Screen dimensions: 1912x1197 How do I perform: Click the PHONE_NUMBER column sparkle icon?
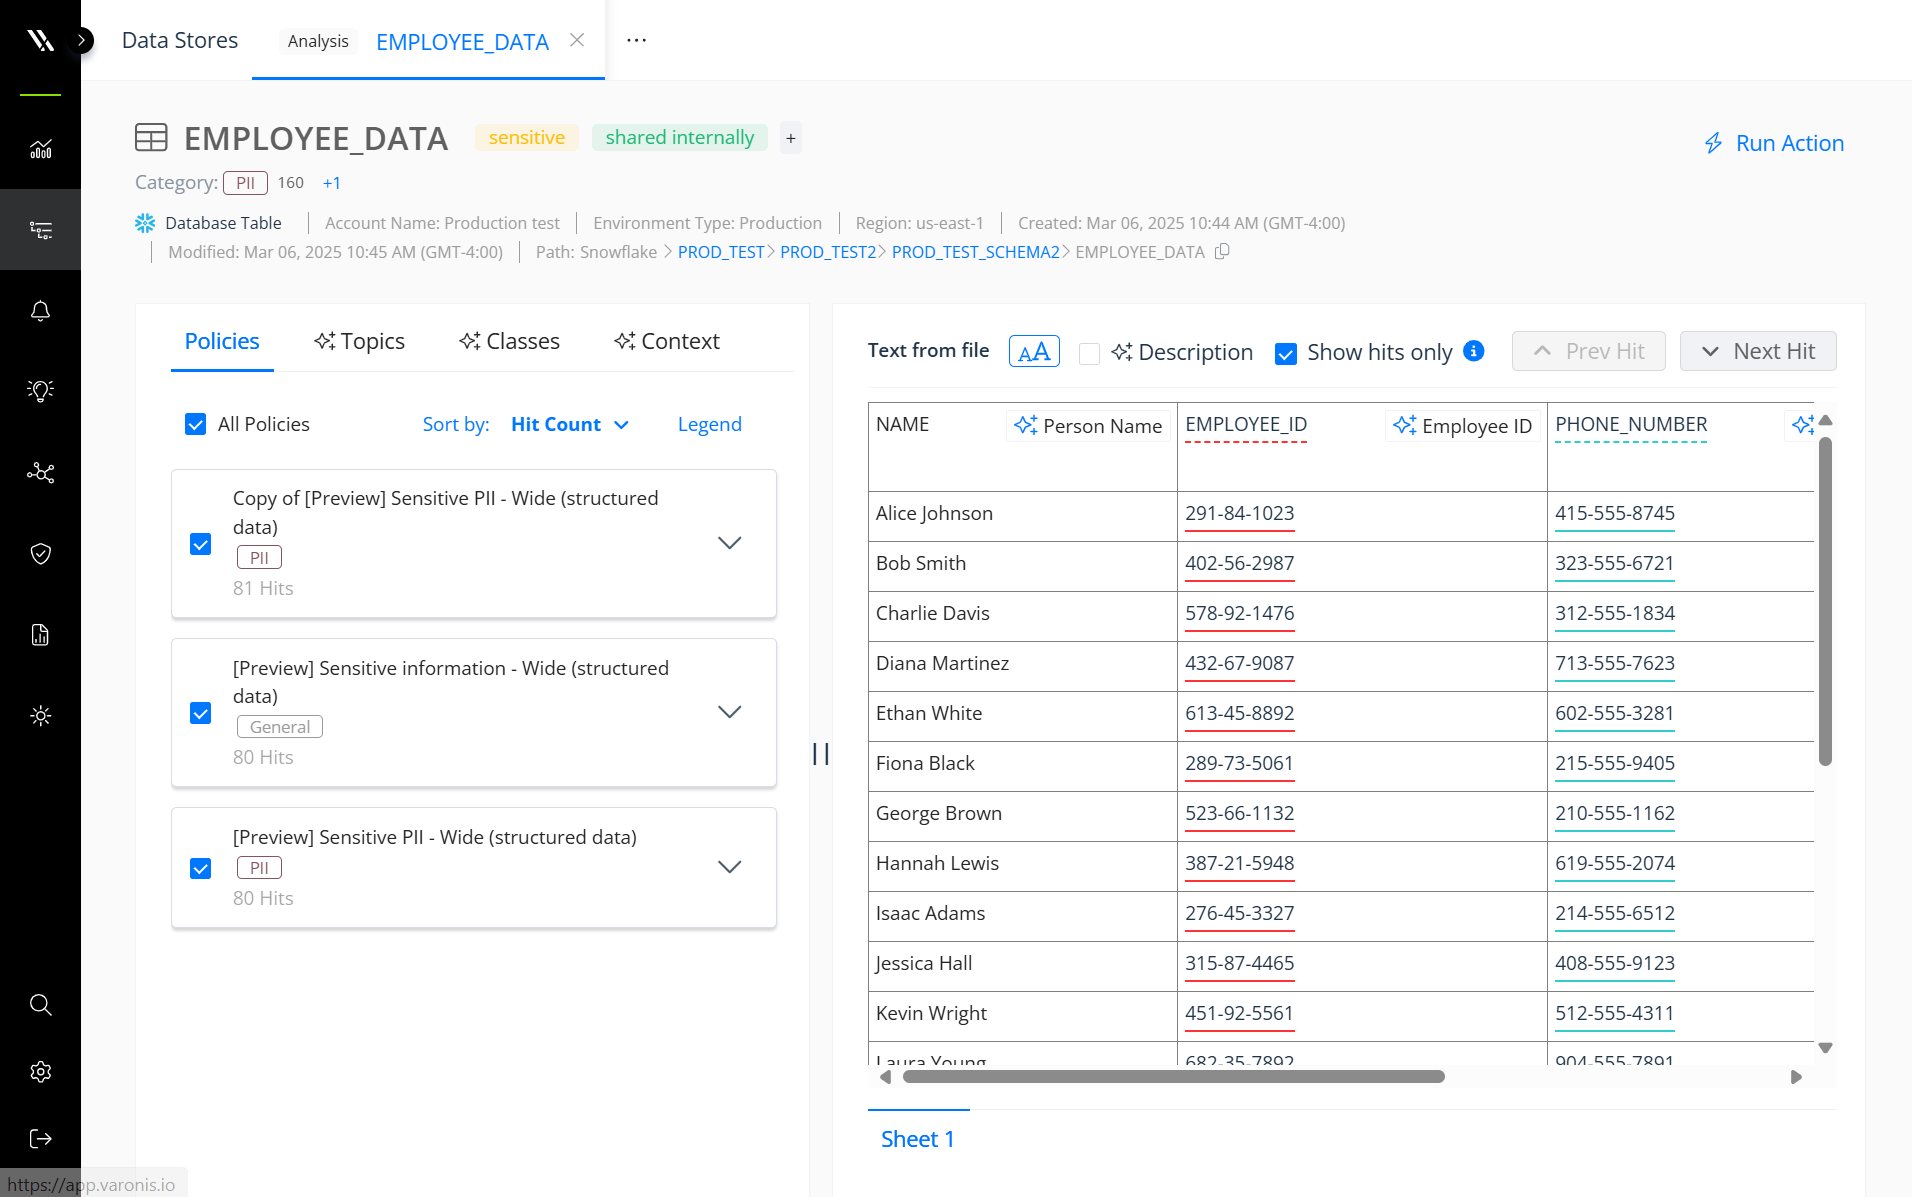pyautogui.click(x=1802, y=425)
